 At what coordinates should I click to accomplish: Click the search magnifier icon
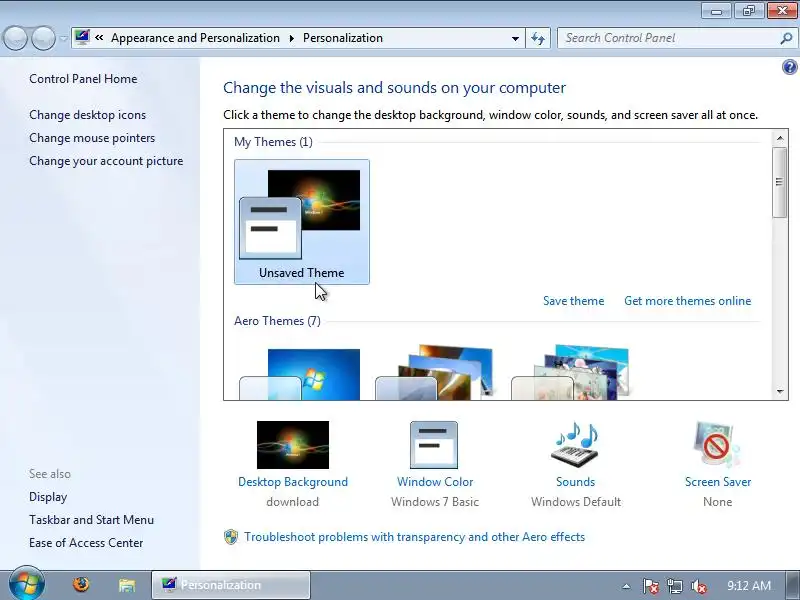click(786, 38)
